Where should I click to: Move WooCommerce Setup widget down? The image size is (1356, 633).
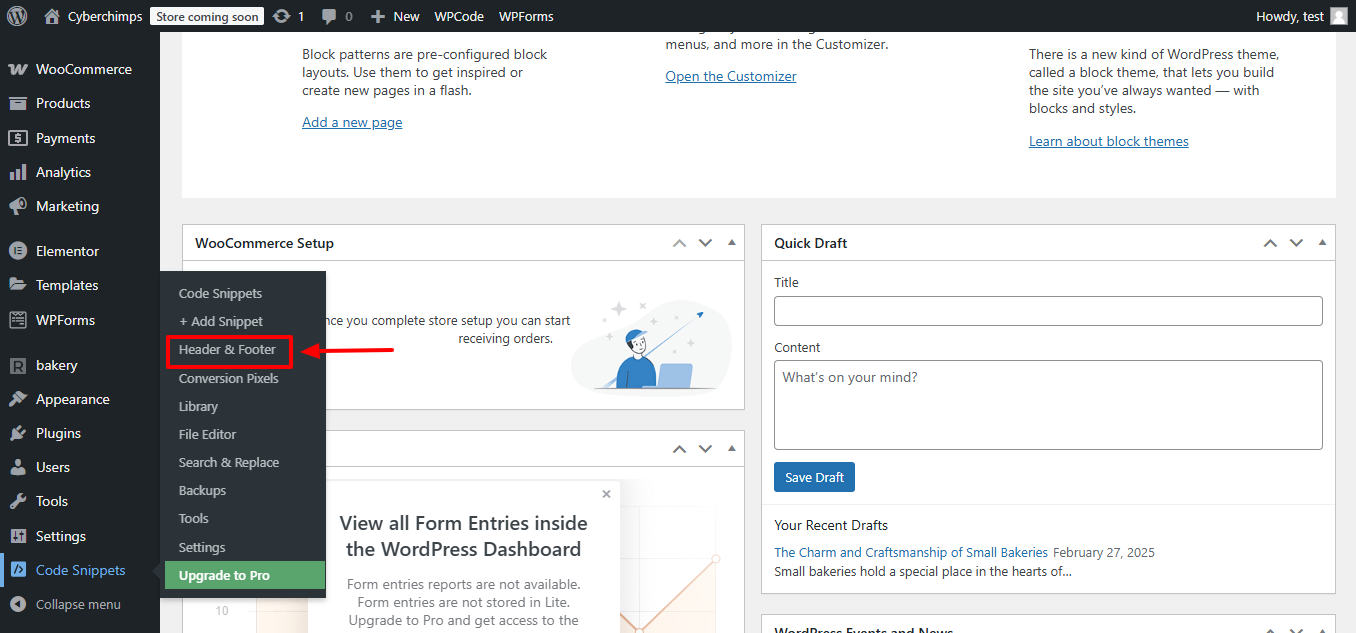point(705,243)
